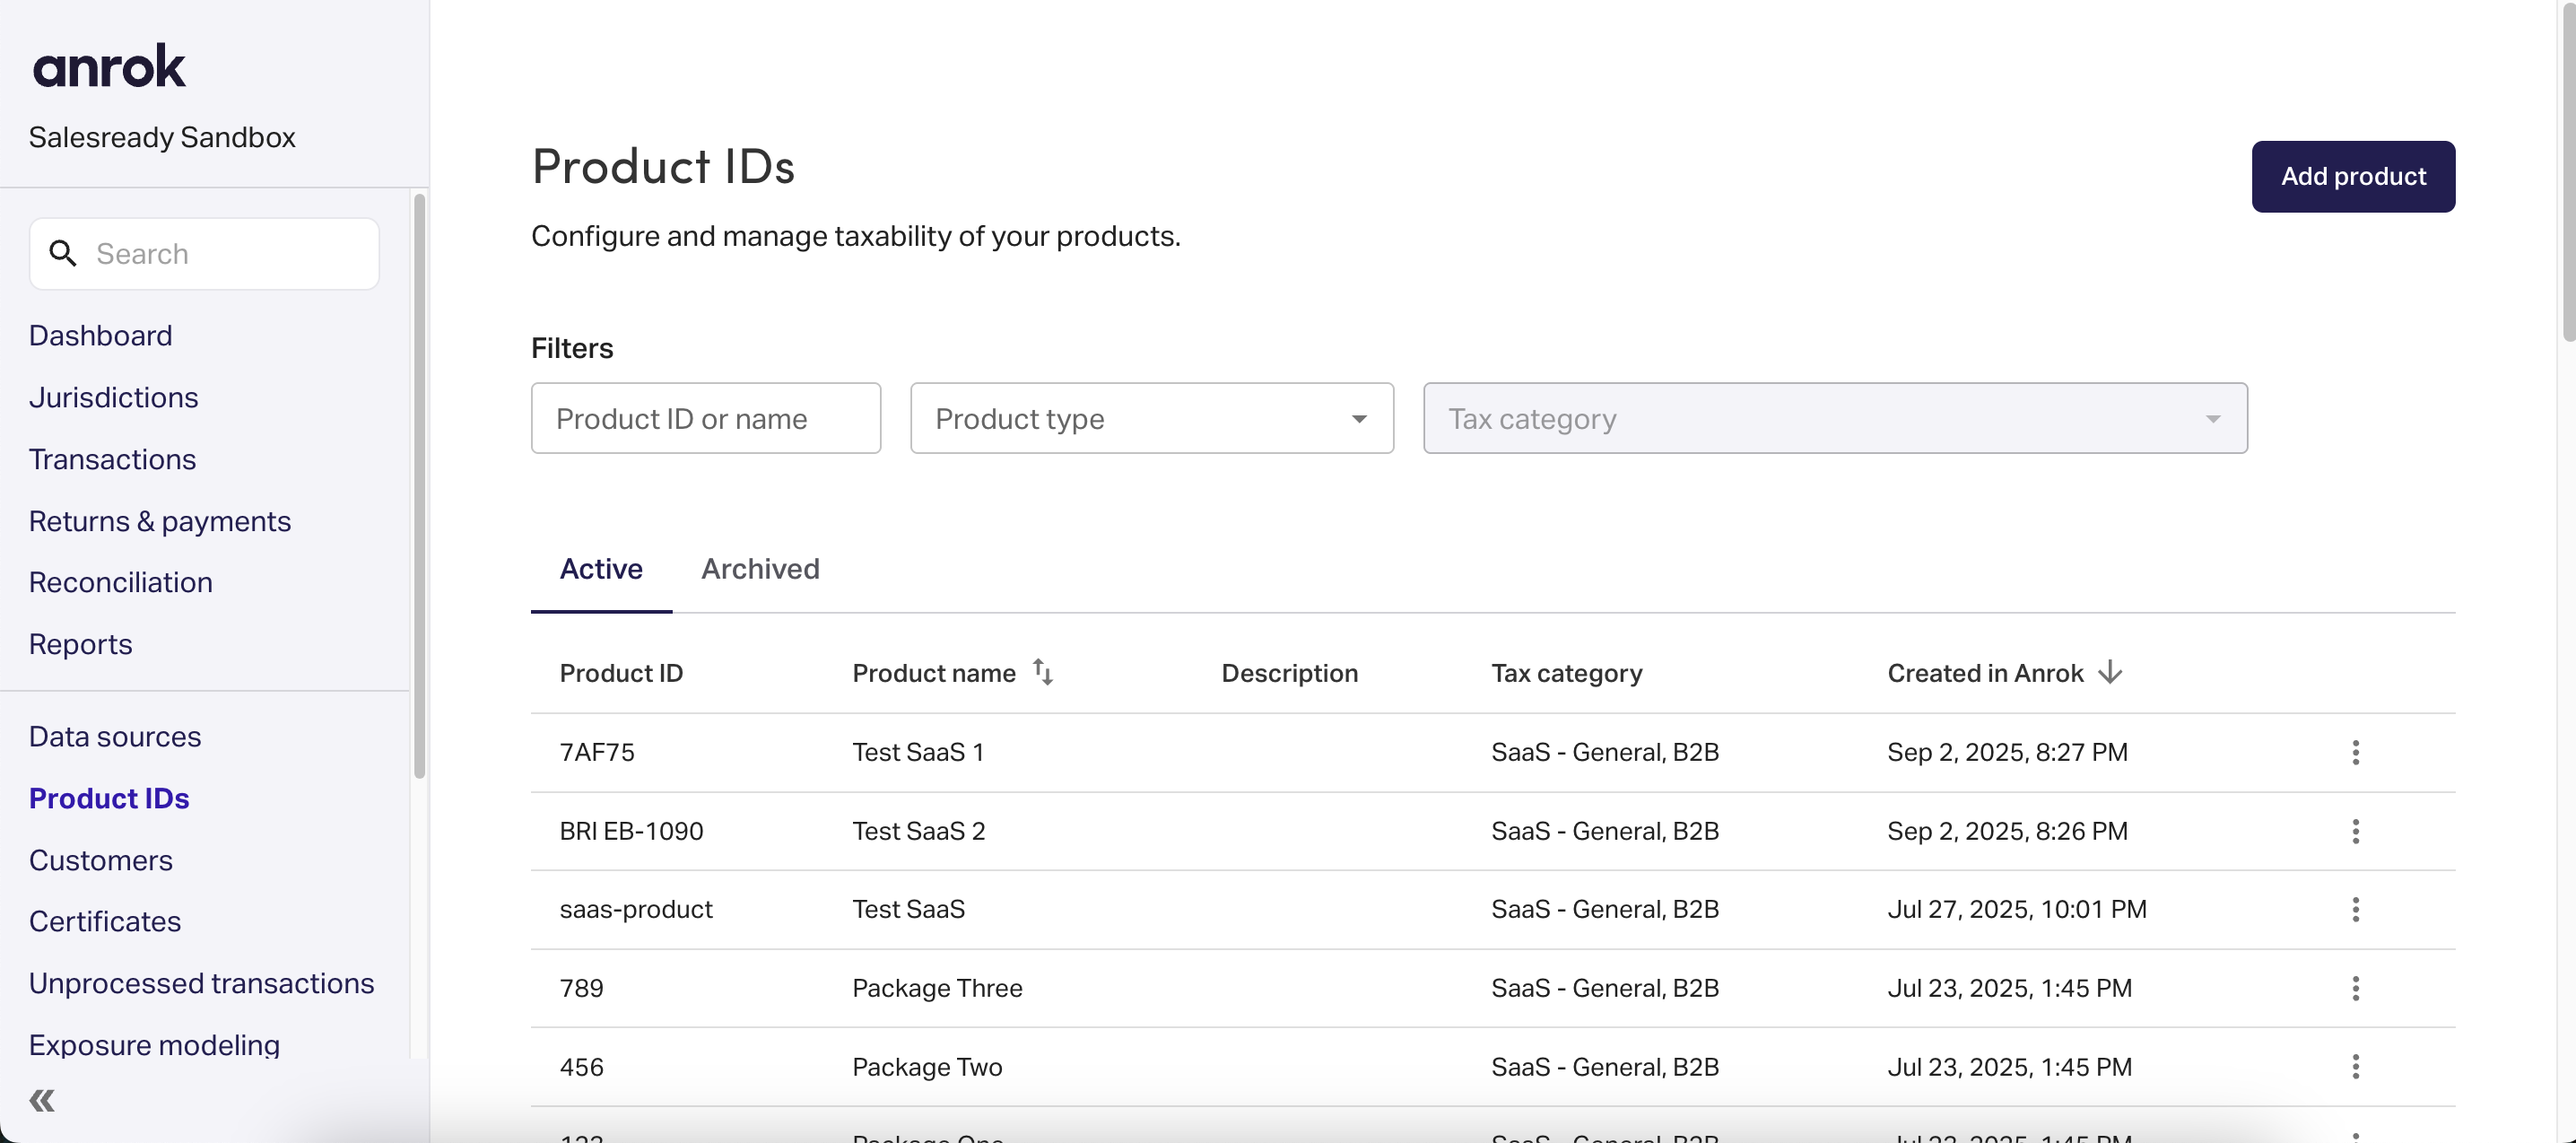This screenshot has width=2576, height=1143.
Task: Switch to the Archived tab
Action: pyautogui.click(x=760, y=569)
